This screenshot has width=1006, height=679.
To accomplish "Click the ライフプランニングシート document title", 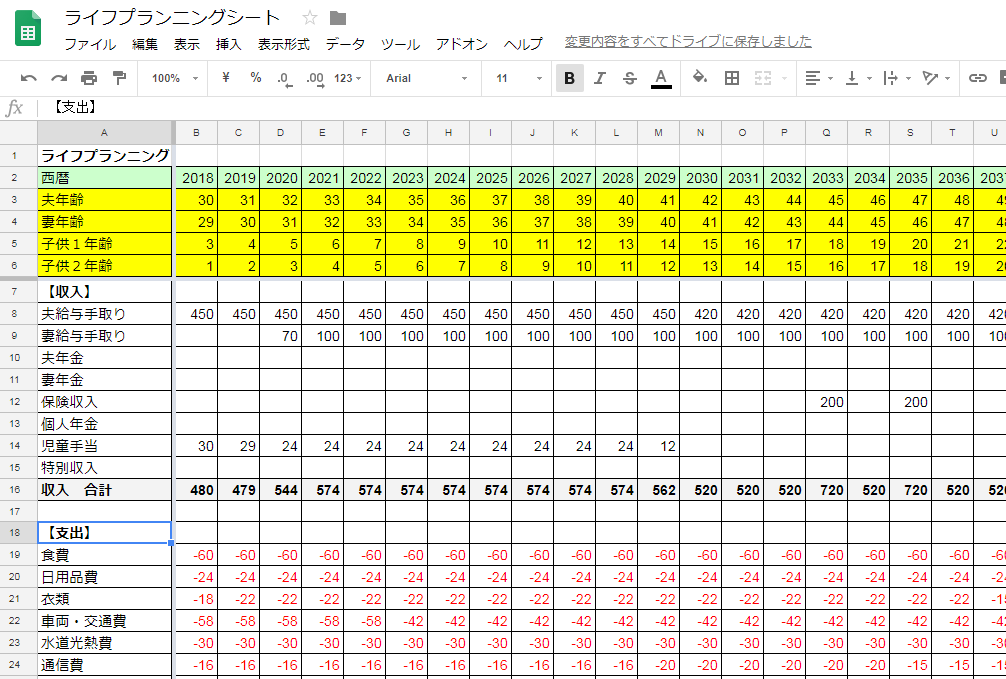I will (172, 18).
